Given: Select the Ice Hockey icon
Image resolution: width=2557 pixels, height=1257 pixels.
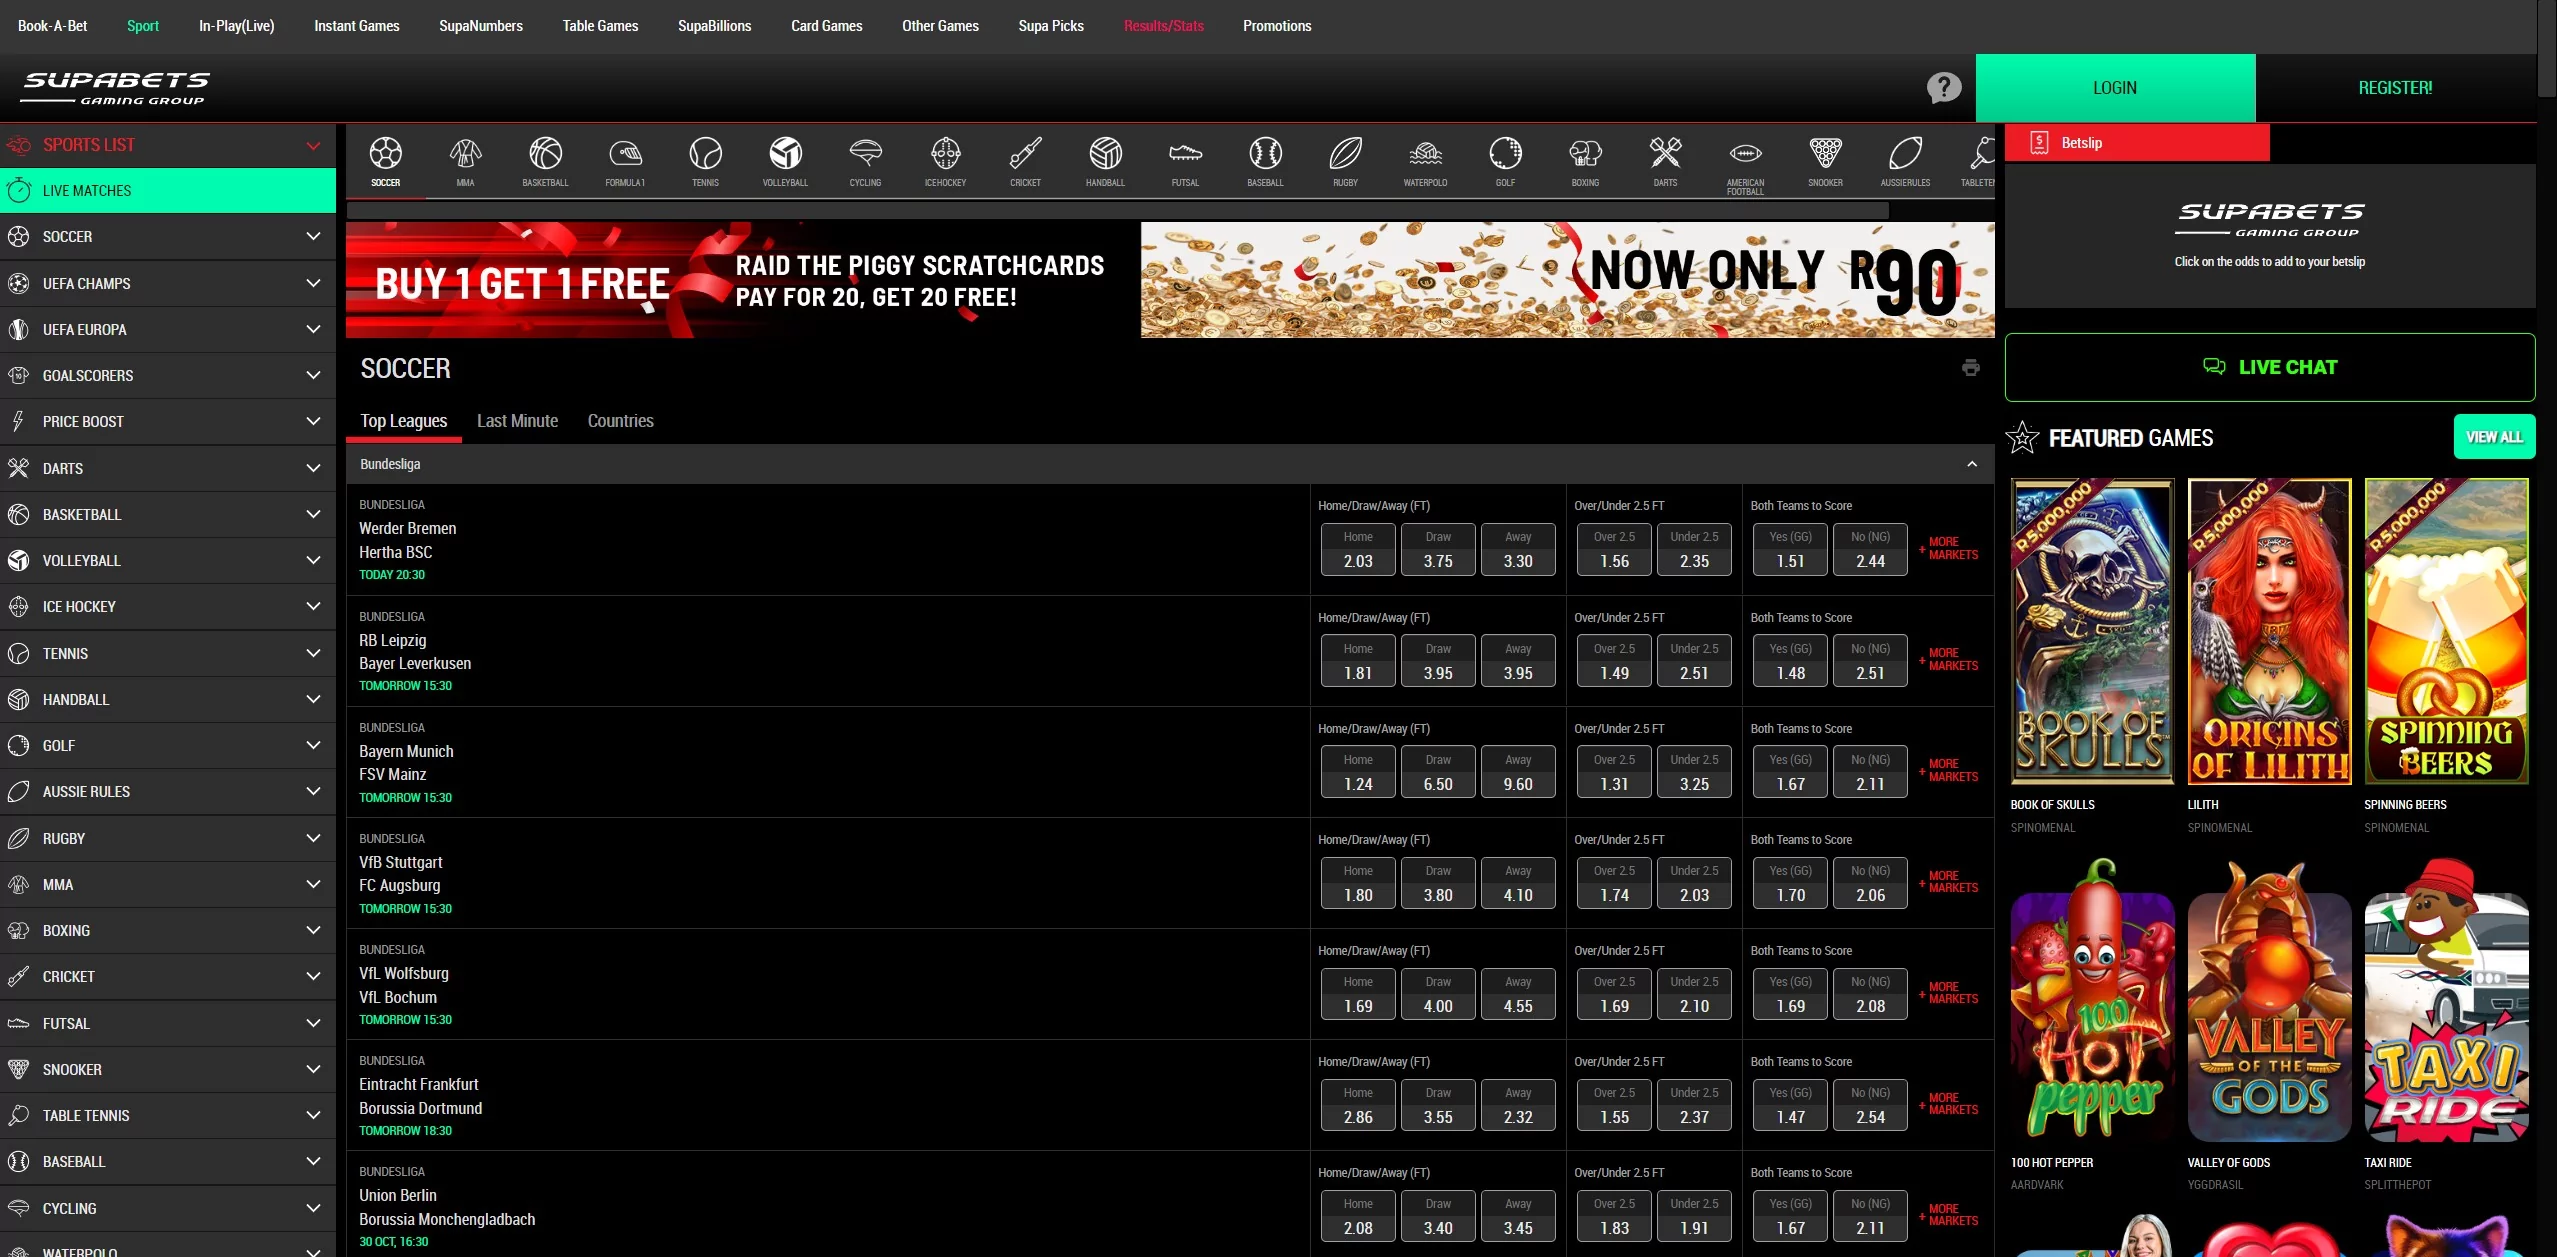Looking at the screenshot, I should (x=945, y=154).
